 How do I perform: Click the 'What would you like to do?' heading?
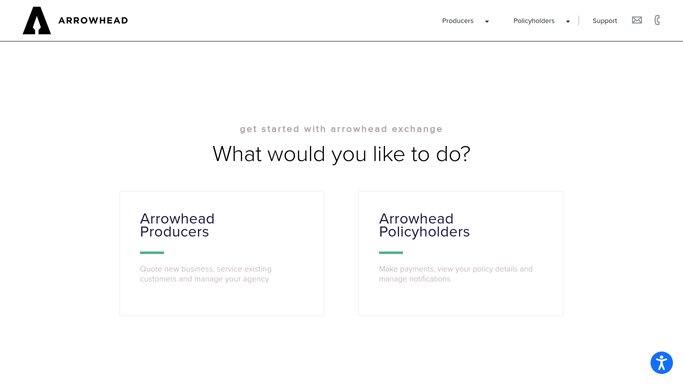pyautogui.click(x=342, y=154)
